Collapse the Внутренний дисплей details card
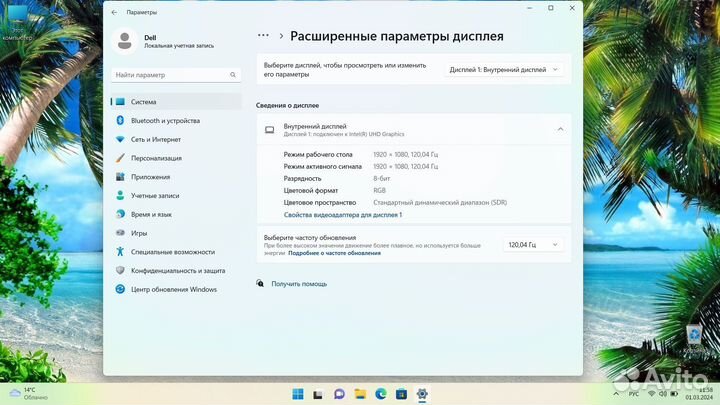720x405 pixels. pos(560,129)
